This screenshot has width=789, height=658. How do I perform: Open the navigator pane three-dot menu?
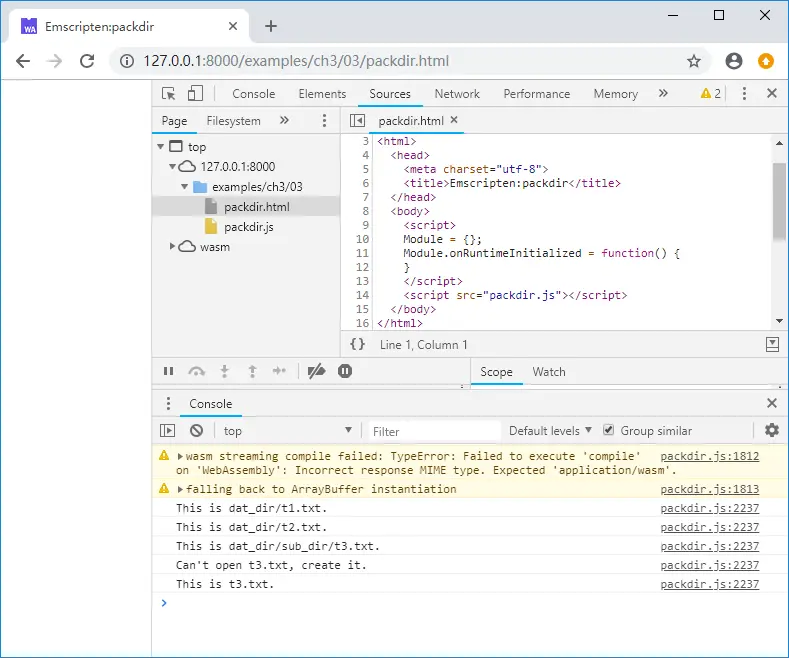coord(324,120)
